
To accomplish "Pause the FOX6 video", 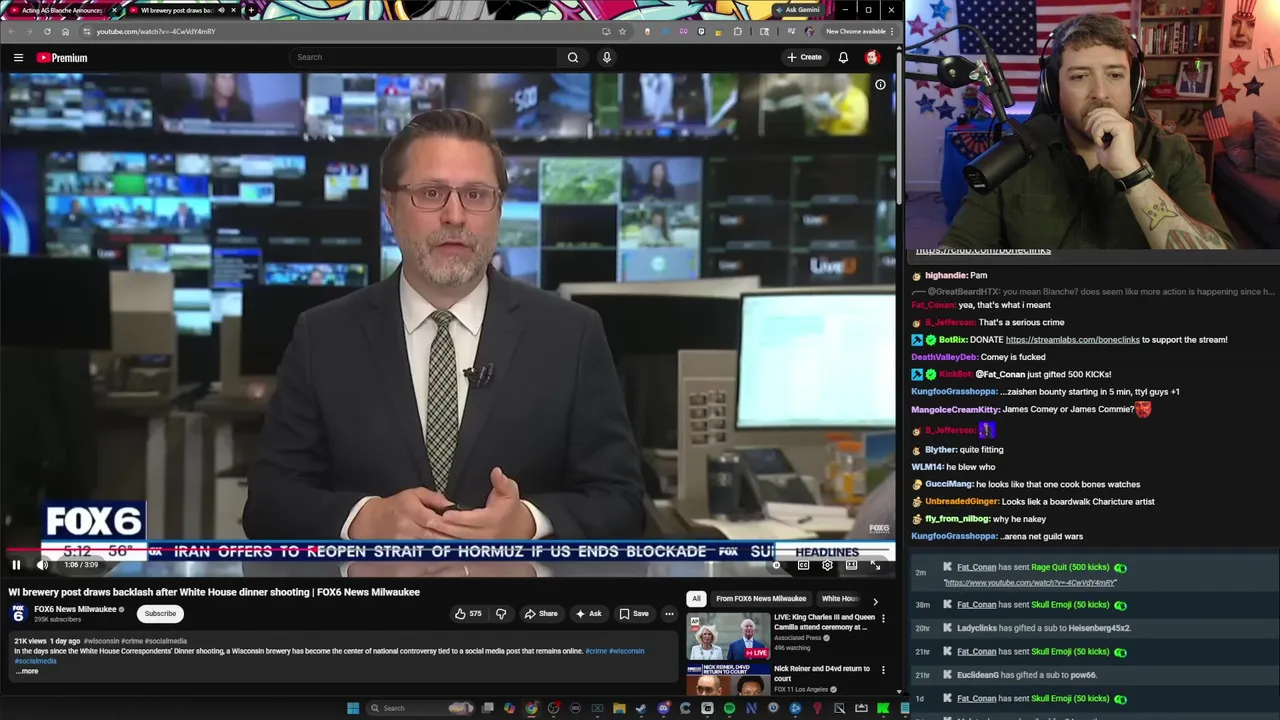I will click(16, 565).
